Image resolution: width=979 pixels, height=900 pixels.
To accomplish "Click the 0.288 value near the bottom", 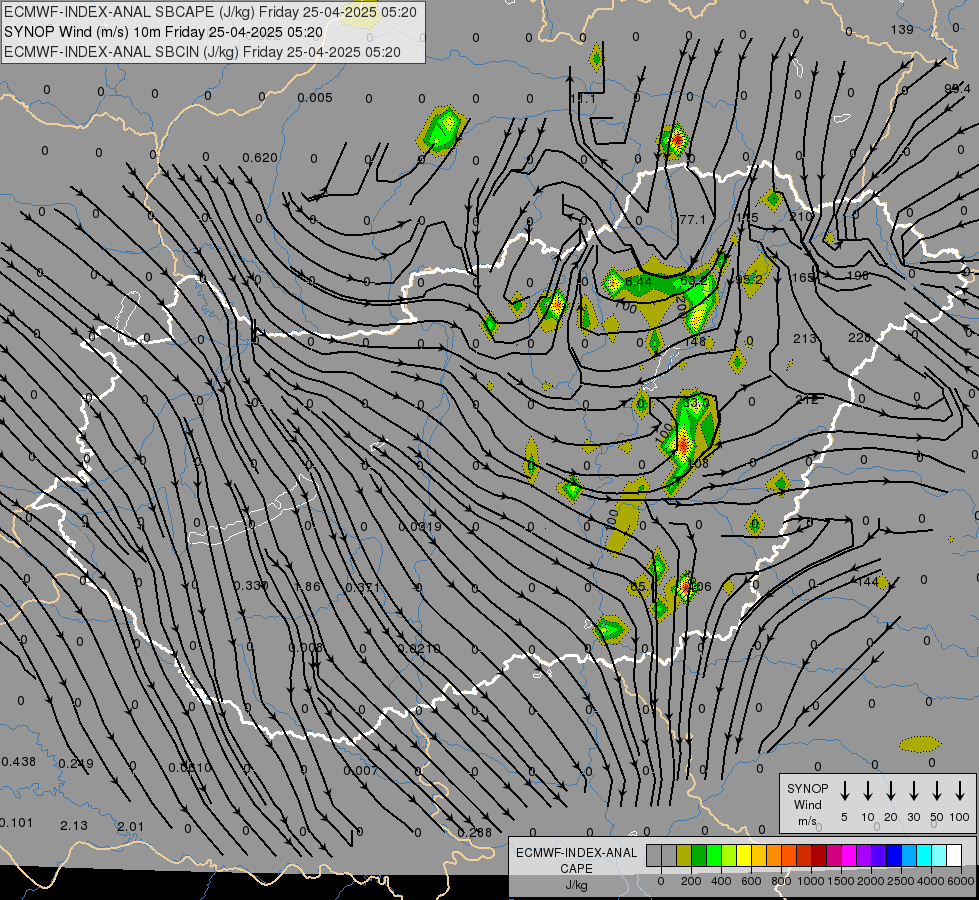I will tap(475, 833).
